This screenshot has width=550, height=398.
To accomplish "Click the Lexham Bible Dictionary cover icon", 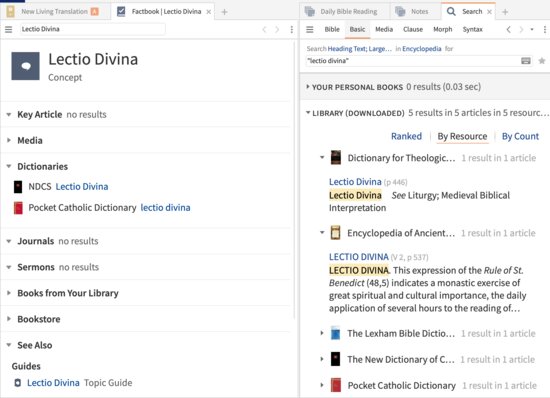I will click(x=336, y=333).
